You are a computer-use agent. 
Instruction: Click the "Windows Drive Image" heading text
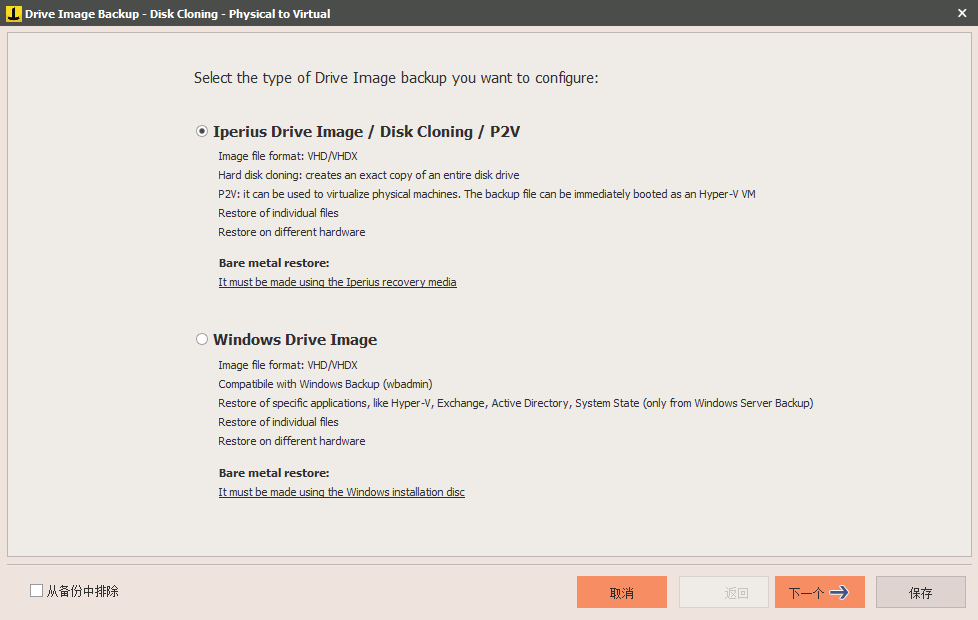295,340
